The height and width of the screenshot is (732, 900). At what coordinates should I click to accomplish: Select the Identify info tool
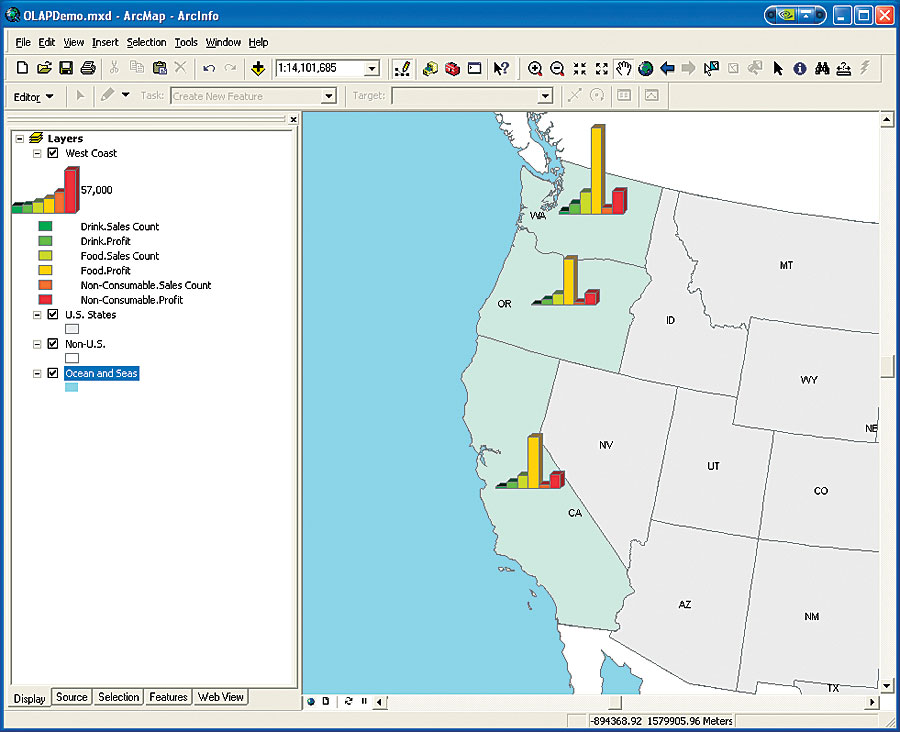[x=800, y=68]
